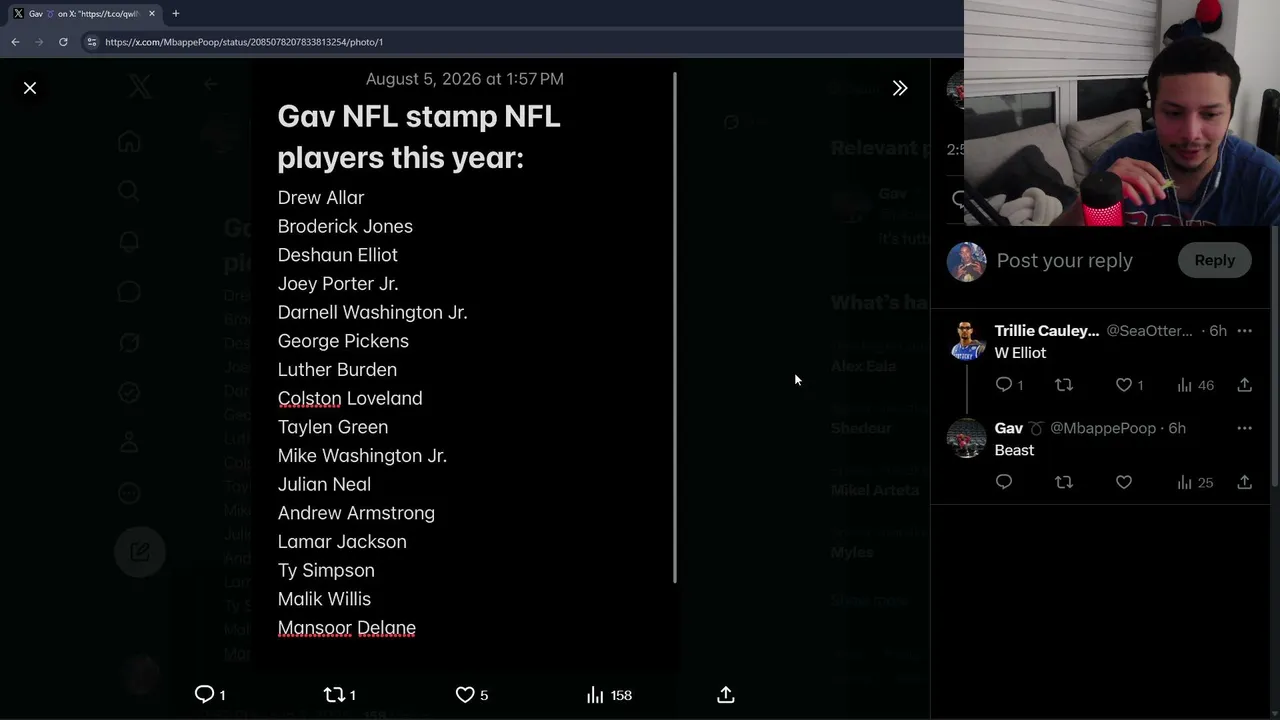
Task: Like the 'W Elliot' comment
Action: [1130, 385]
